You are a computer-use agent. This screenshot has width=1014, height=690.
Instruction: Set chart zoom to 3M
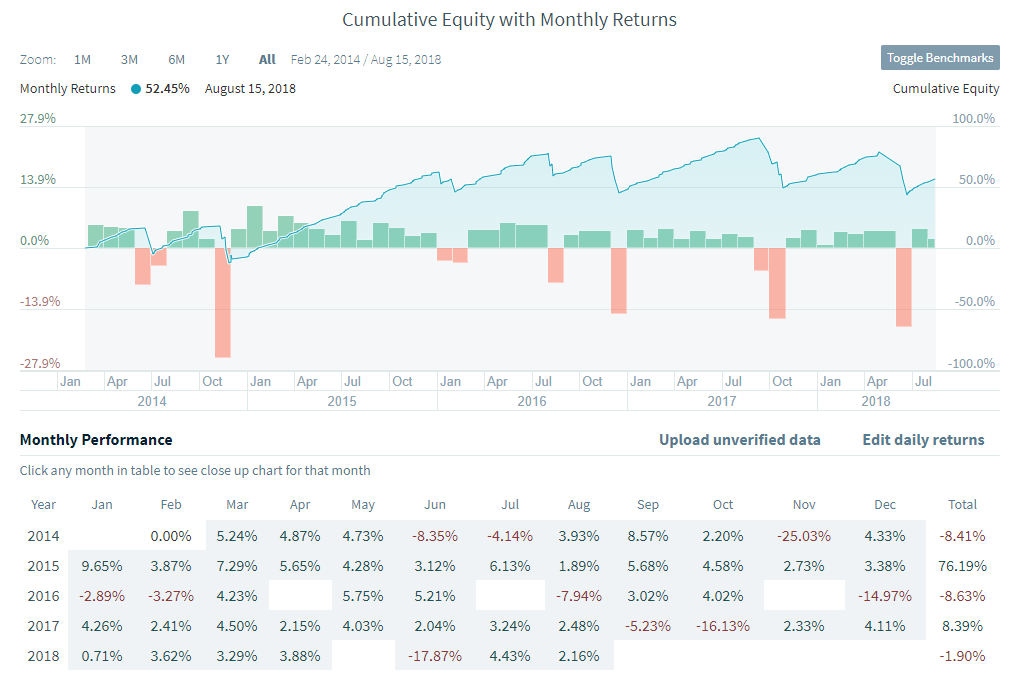click(x=129, y=59)
